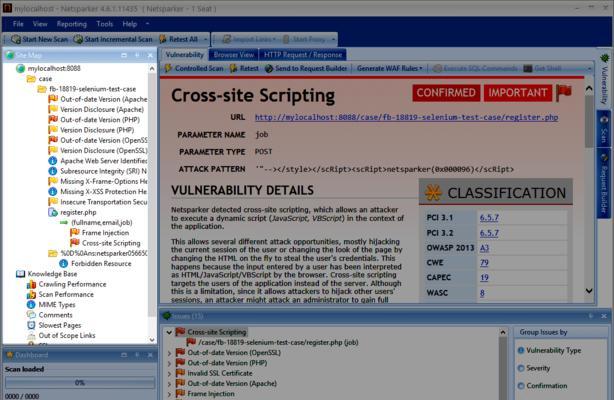Select /case/fb-18819-selenium-test-case/register.php (job) issue
The height and width of the screenshot is (400, 614).
tap(273, 342)
